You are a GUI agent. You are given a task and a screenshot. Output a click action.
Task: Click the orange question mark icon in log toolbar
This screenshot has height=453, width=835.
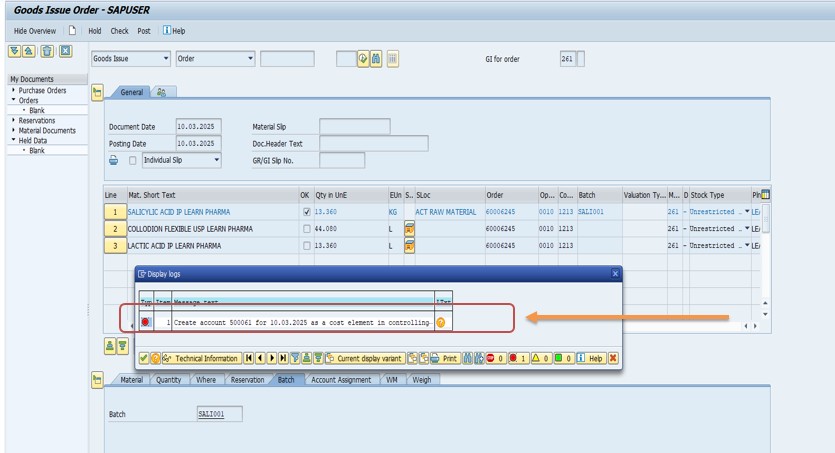pyautogui.click(x=155, y=358)
